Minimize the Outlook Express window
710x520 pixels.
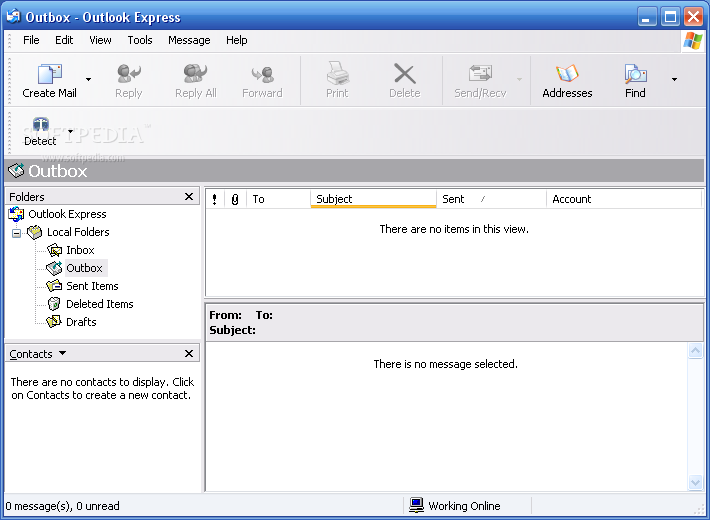pos(647,17)
